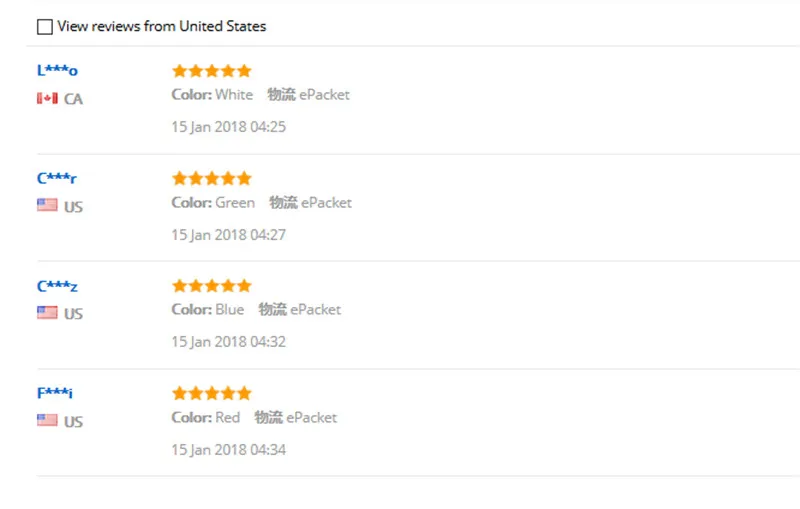Open reviewer C***r's profile

[57, 178]
